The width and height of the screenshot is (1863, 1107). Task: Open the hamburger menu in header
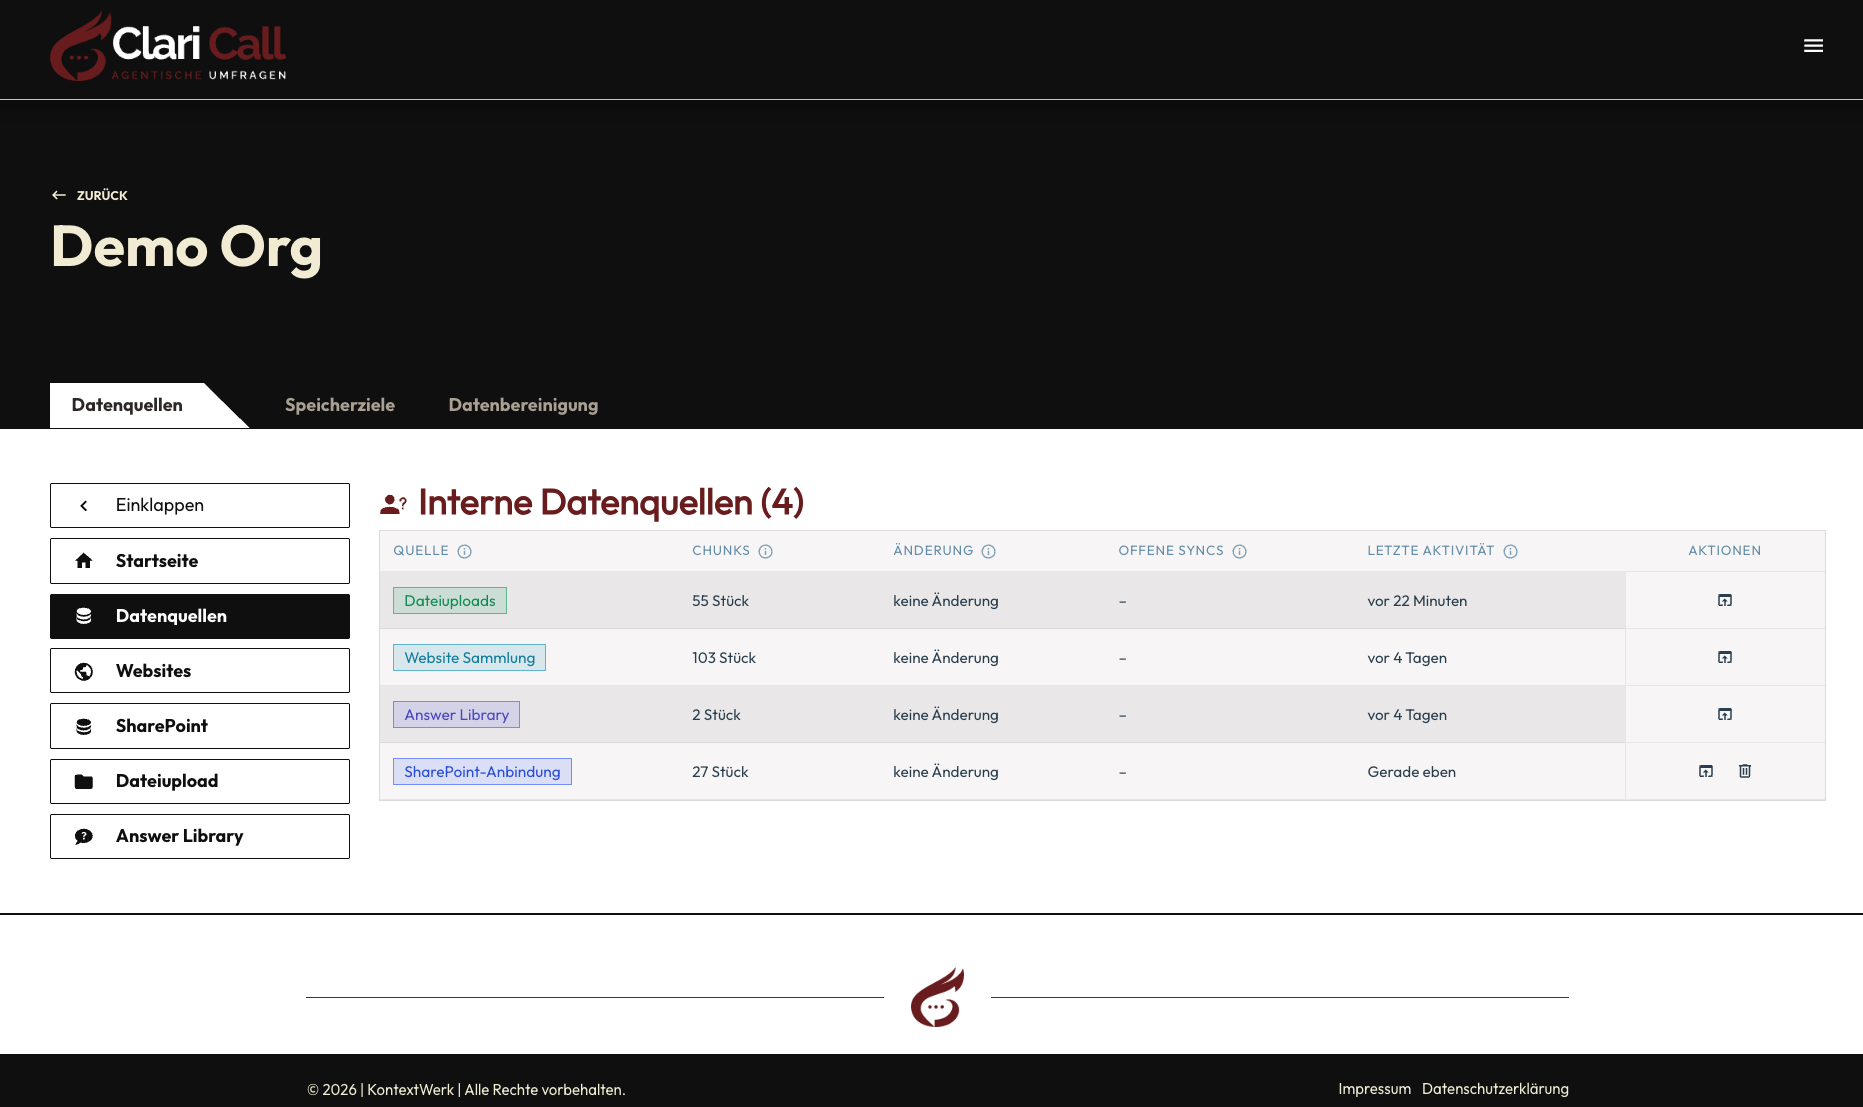(1813, 46)
